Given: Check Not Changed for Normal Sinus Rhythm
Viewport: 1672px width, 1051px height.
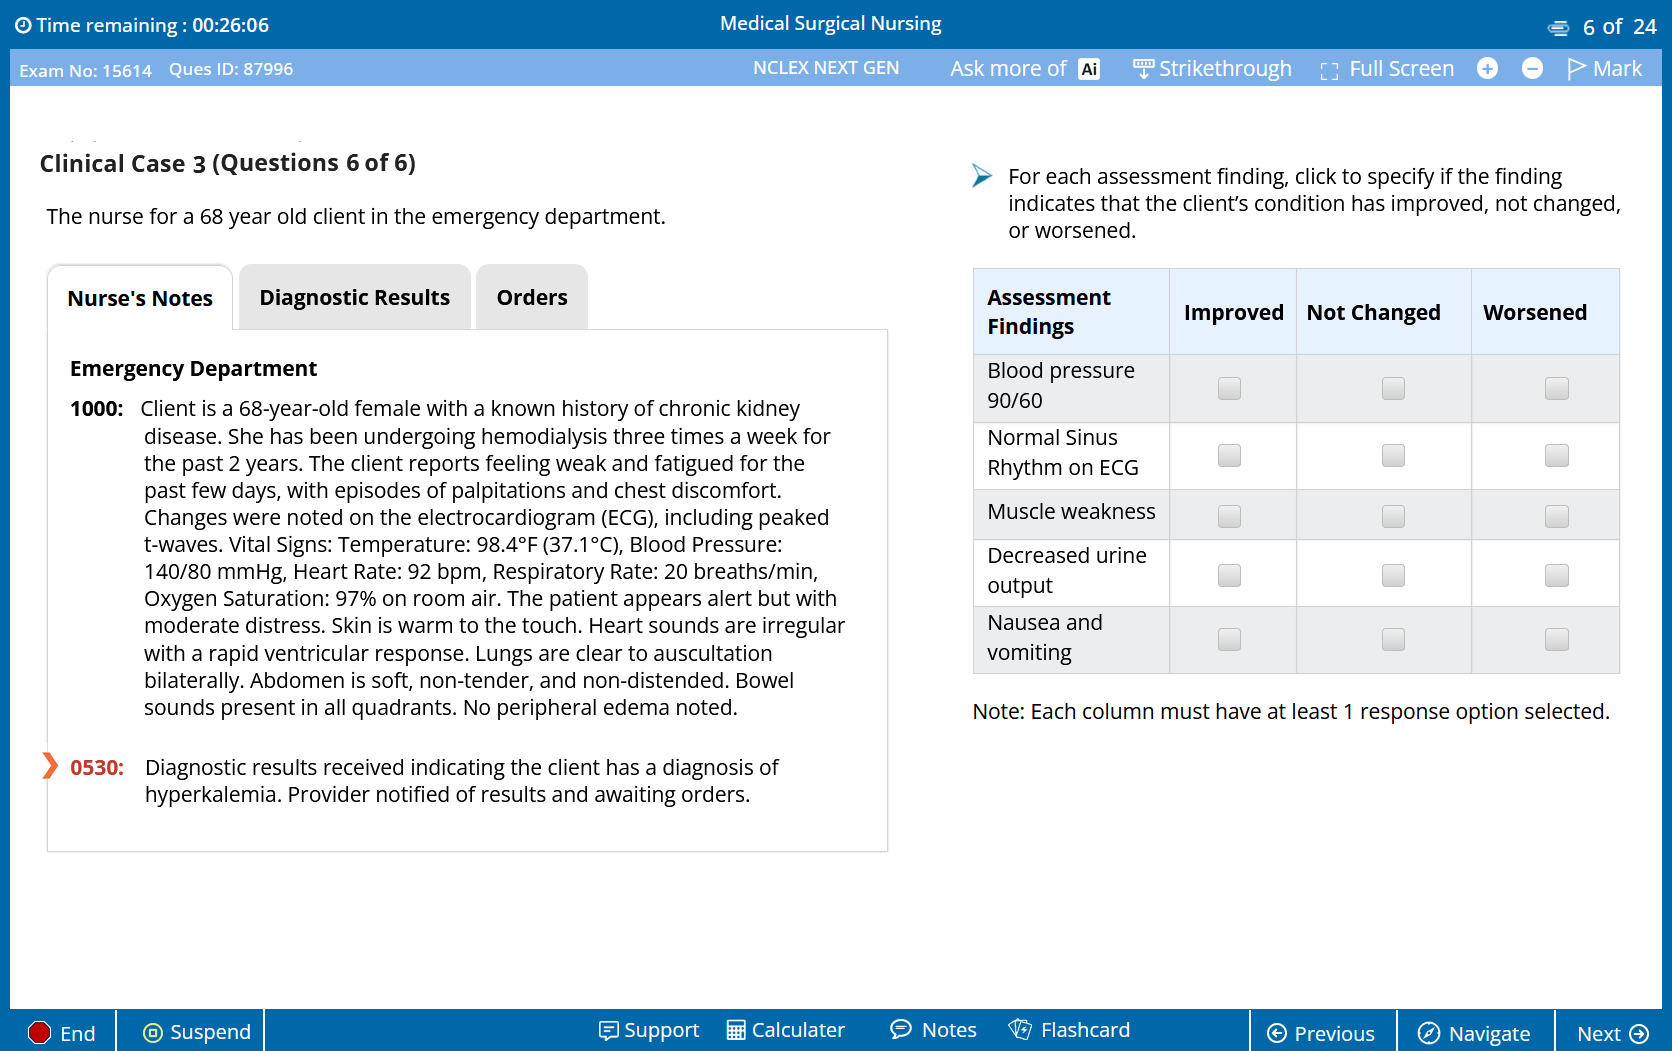Looking at the screenshot, I should (x=1393, y=455).
